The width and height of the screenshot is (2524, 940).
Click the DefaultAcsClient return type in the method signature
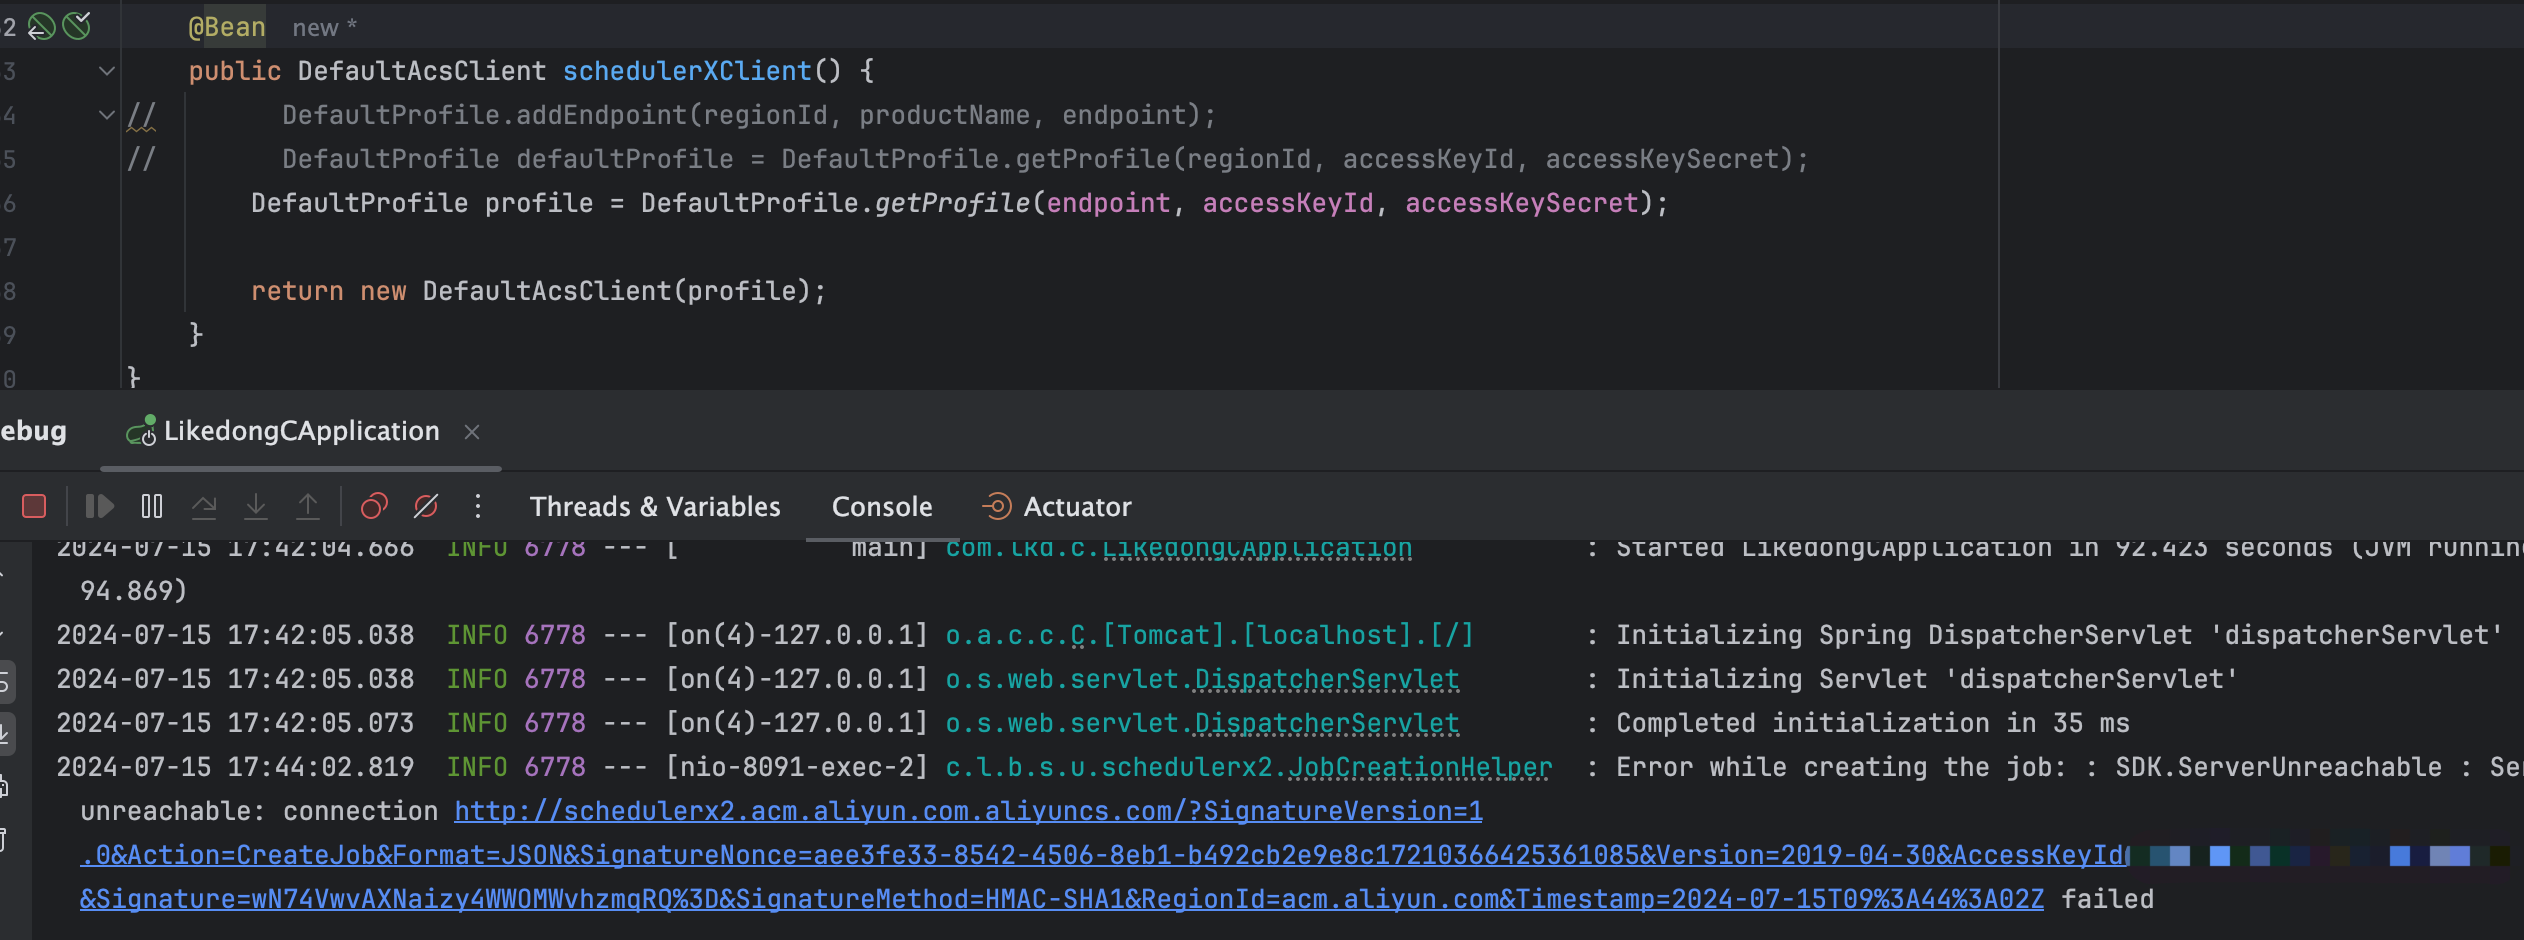(x=422, y=71)
